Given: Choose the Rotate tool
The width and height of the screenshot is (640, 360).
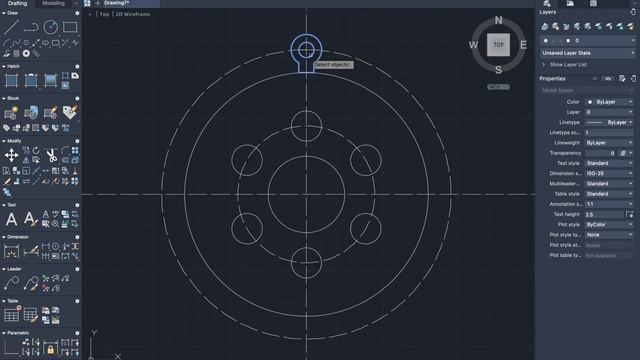Looking at the screenshot, I should tap(36, 151).
